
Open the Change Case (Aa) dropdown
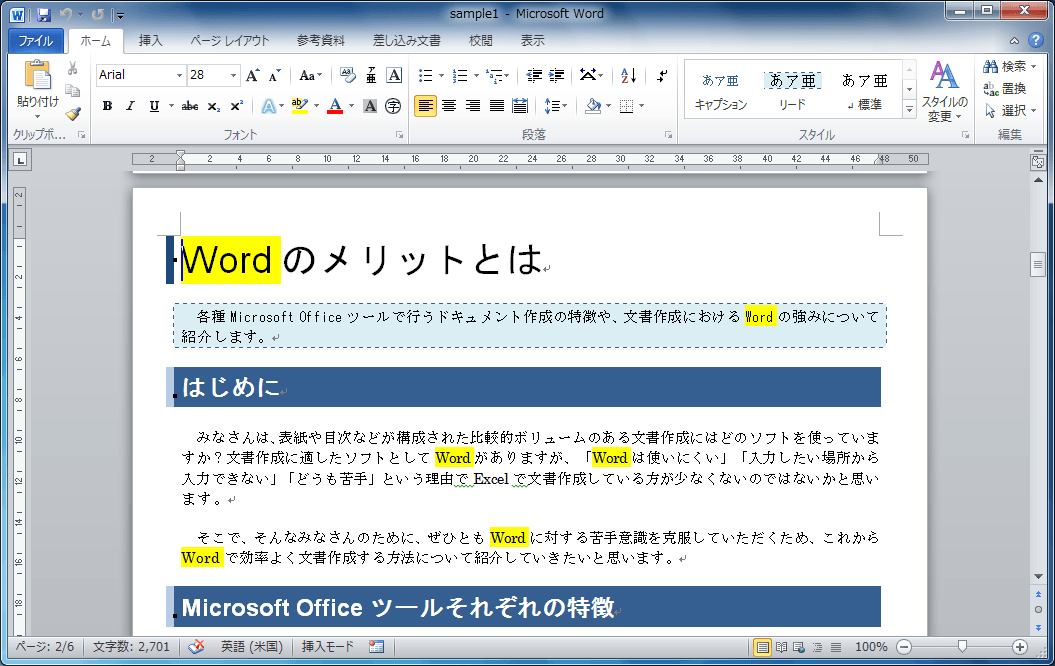pyautogui.click(x=311, y=75)
